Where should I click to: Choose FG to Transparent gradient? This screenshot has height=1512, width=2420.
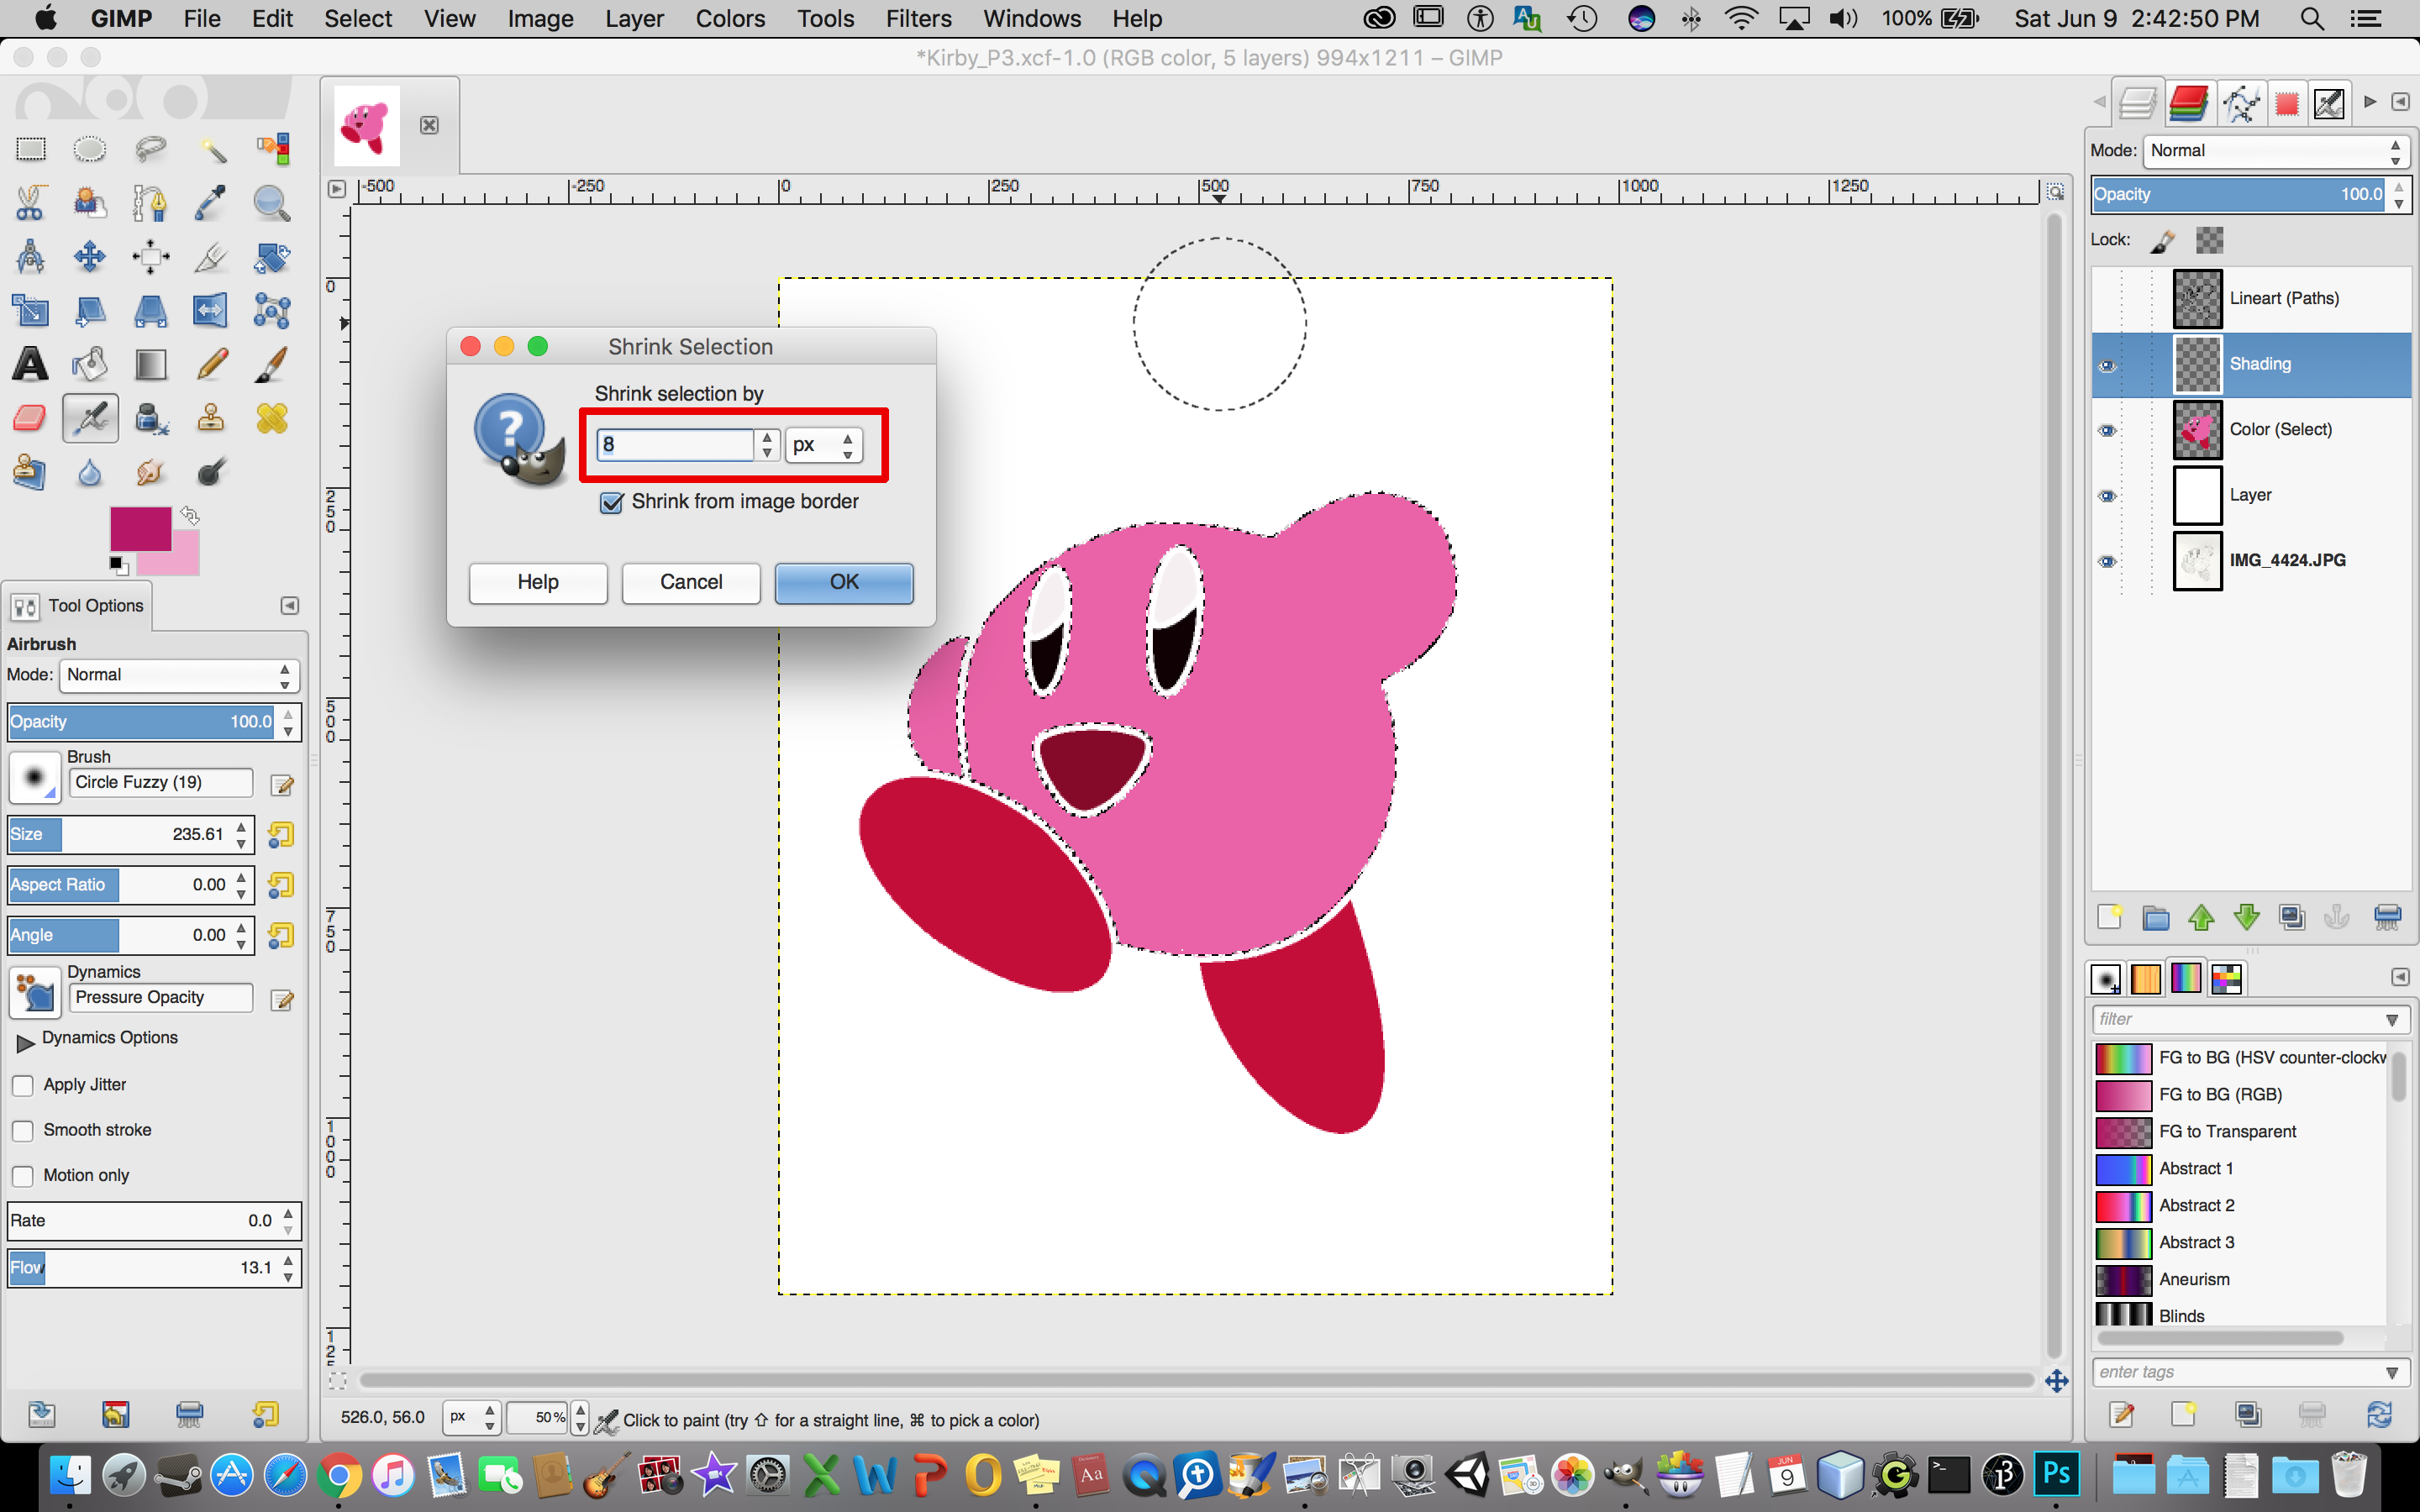point(2242,1132)
